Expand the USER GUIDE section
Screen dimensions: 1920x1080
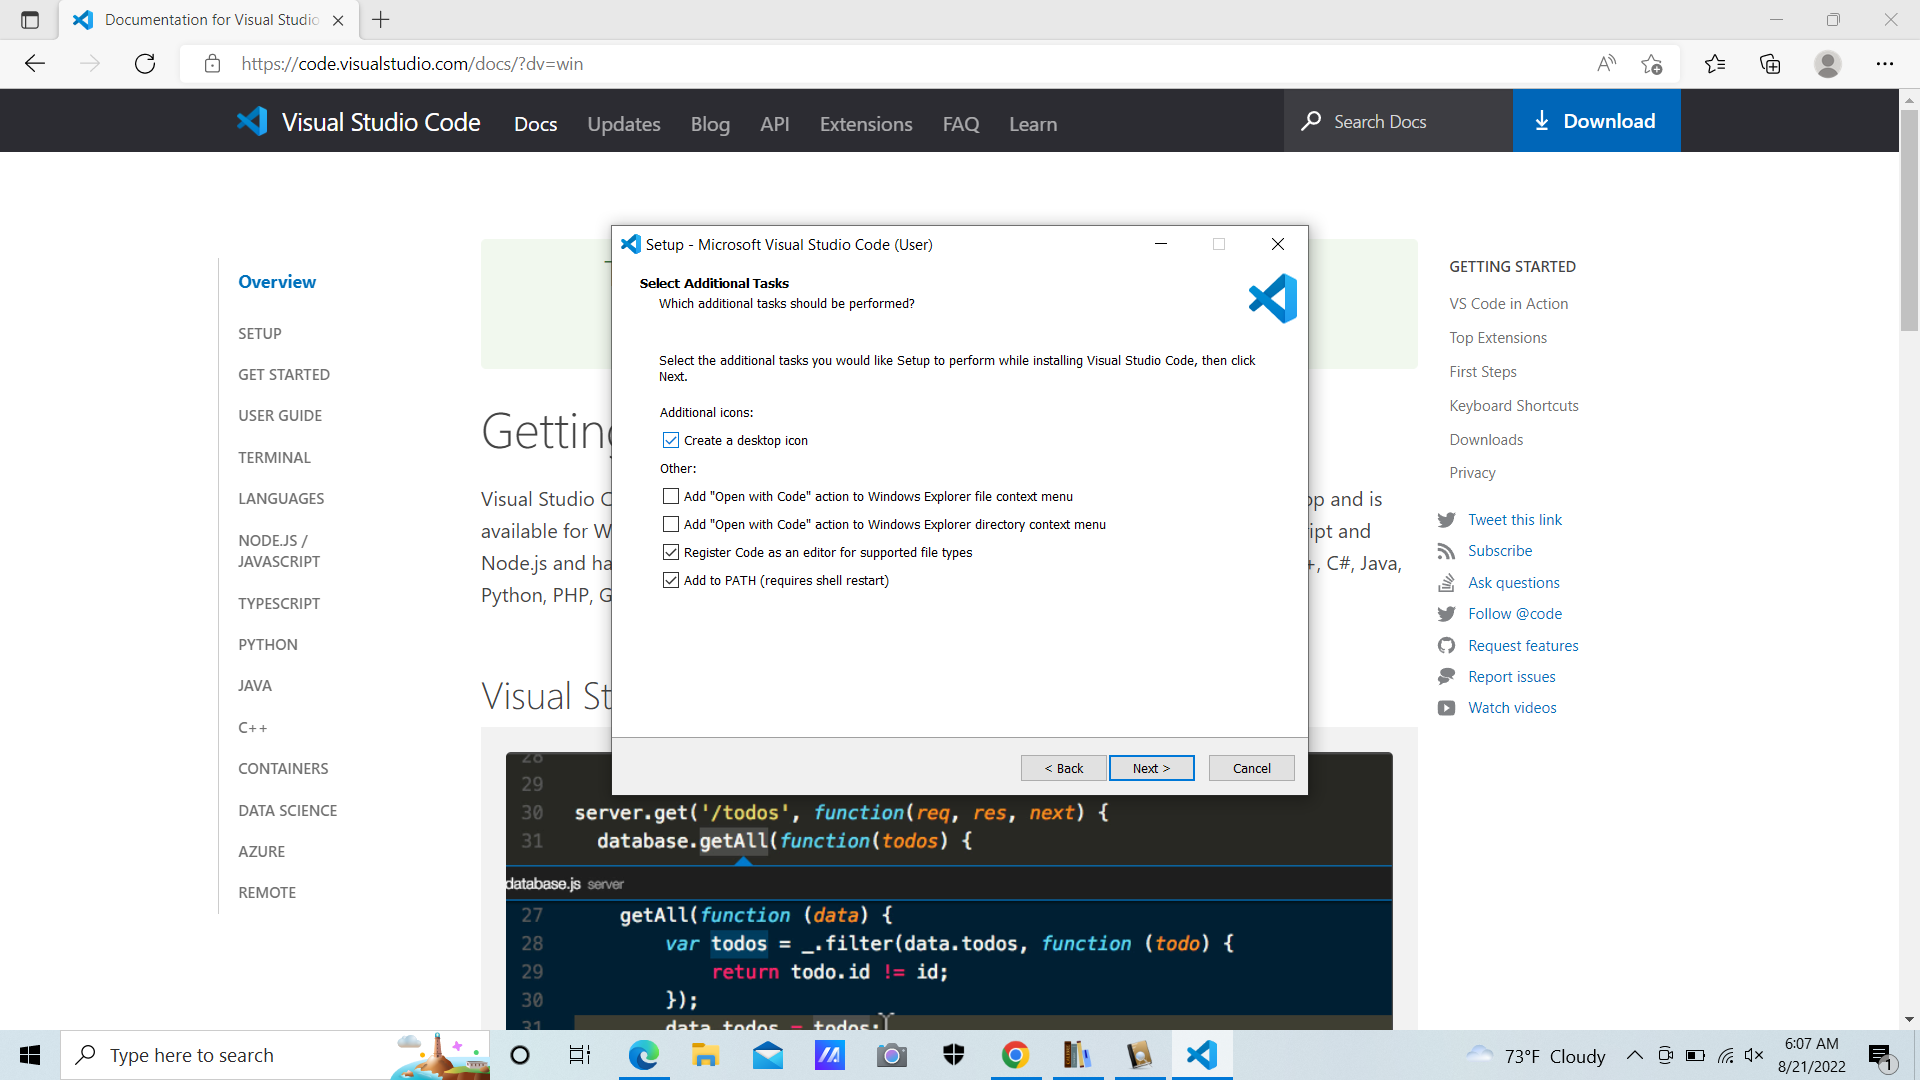click(x=280, y=415)
